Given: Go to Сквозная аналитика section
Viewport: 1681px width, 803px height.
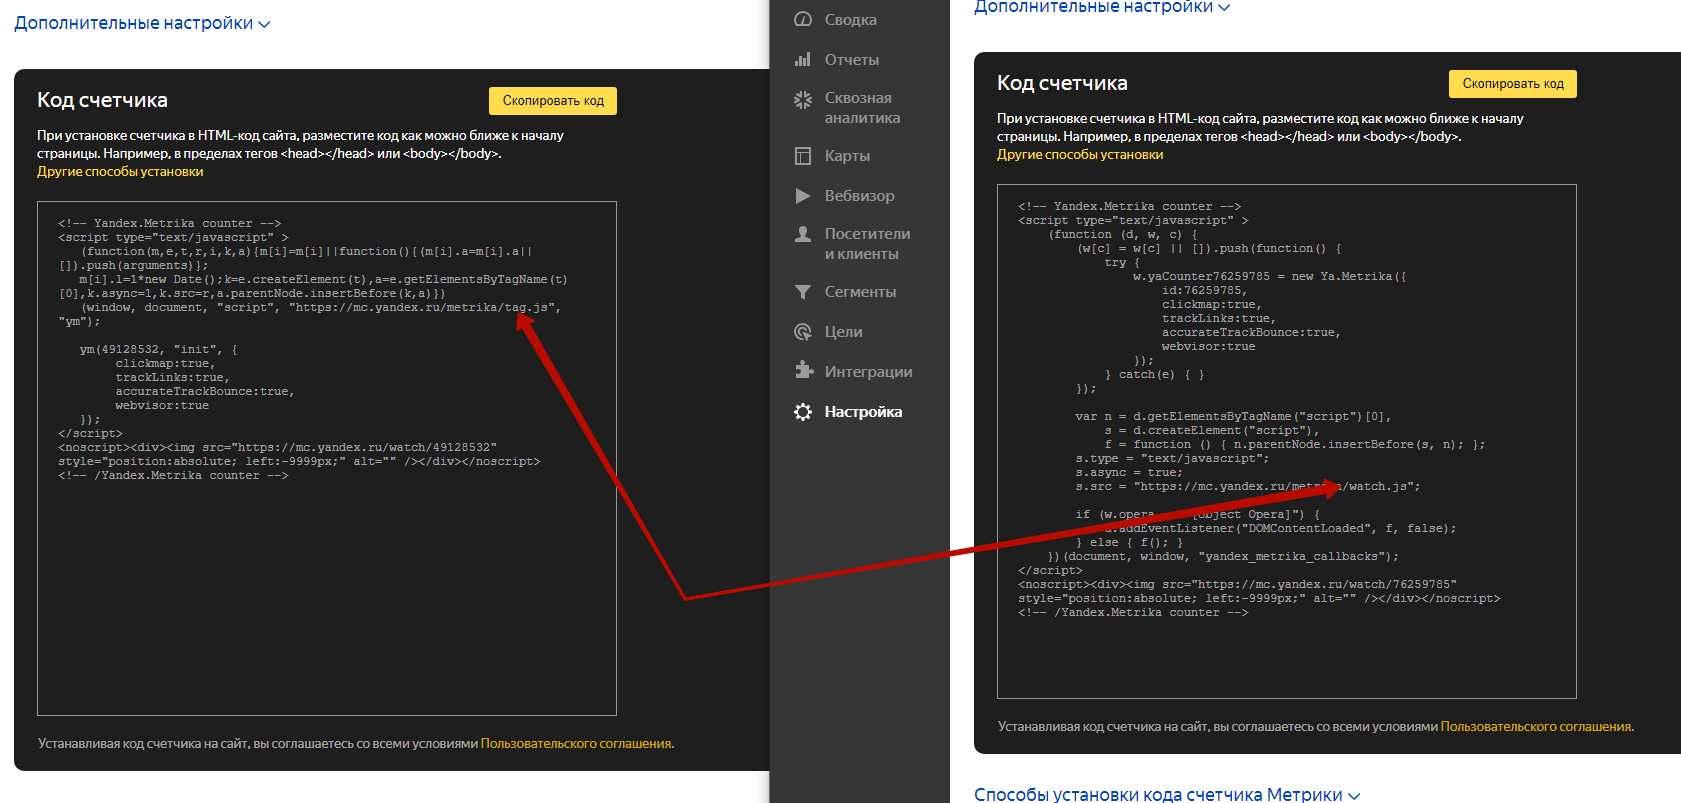Looking at the screenshot, I should coord(862,108).
